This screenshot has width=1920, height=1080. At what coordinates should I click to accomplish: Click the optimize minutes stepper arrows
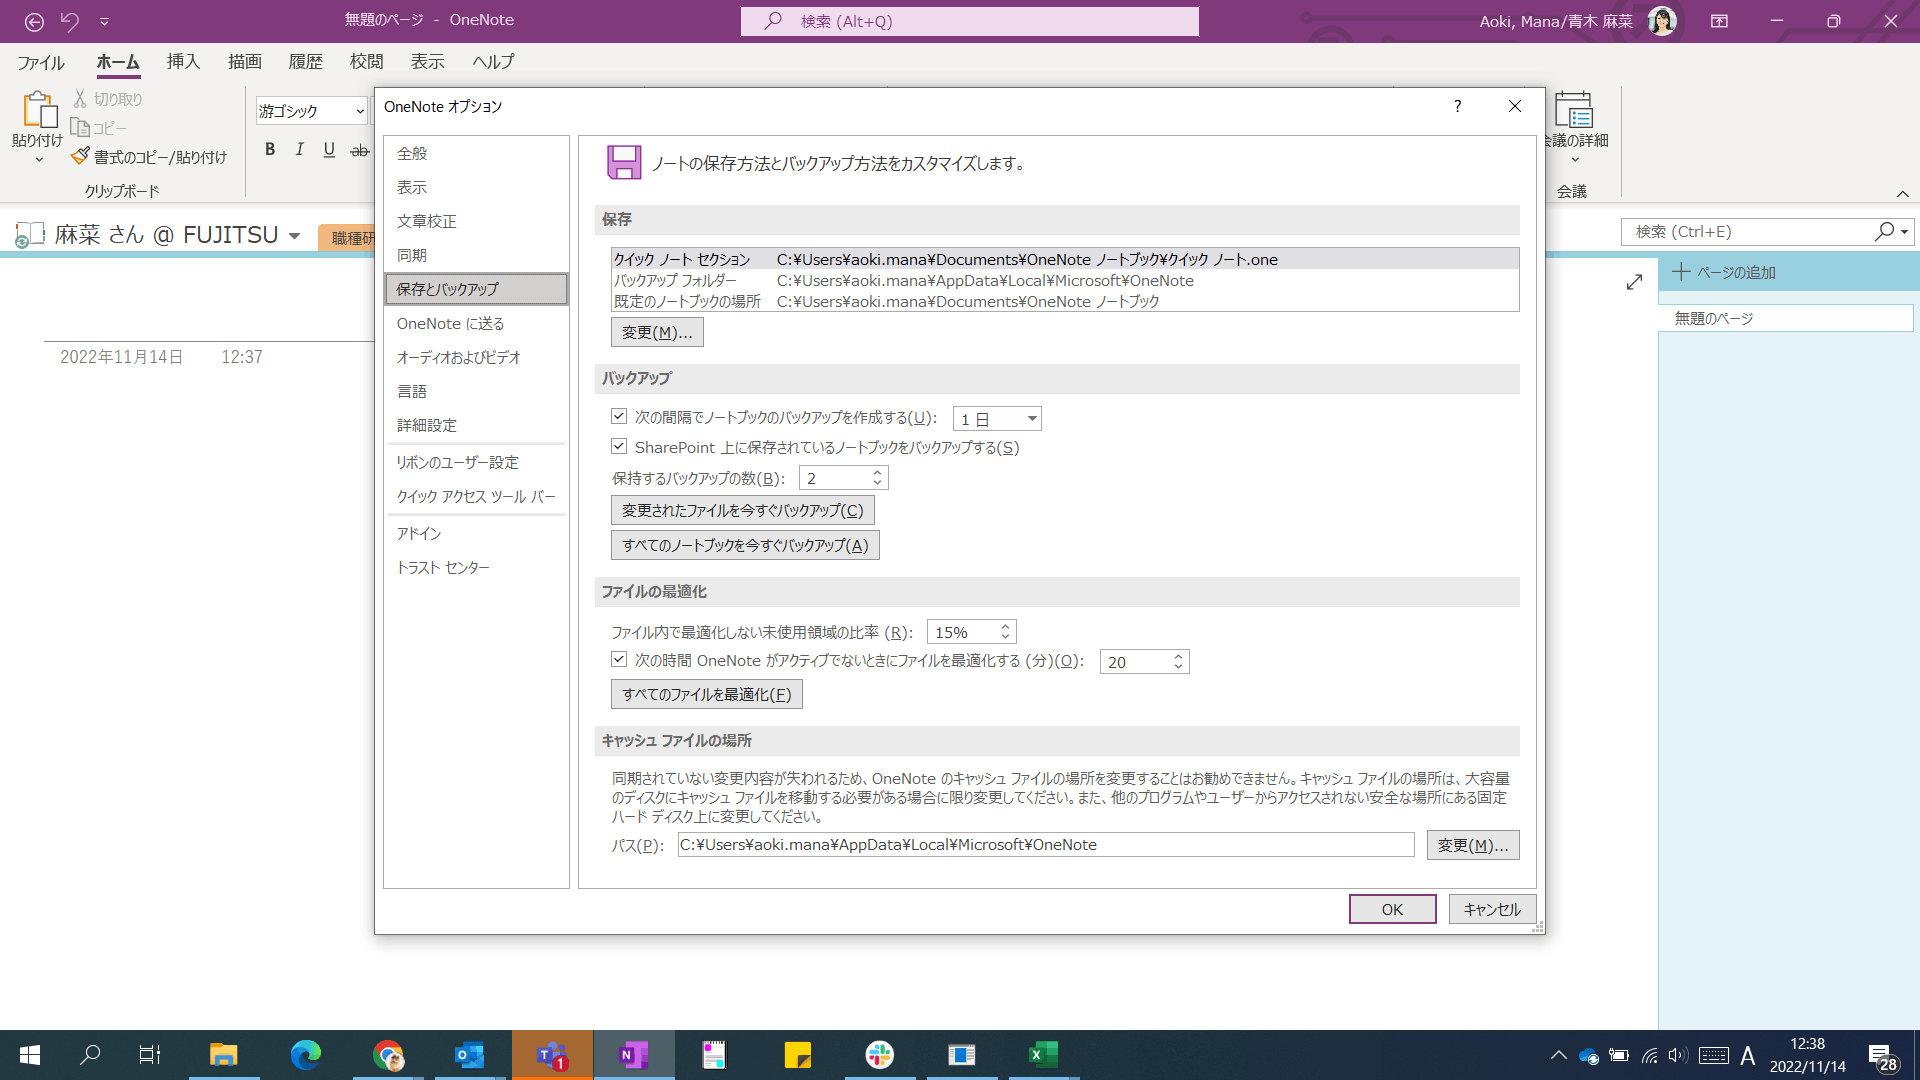point(1178,661)
